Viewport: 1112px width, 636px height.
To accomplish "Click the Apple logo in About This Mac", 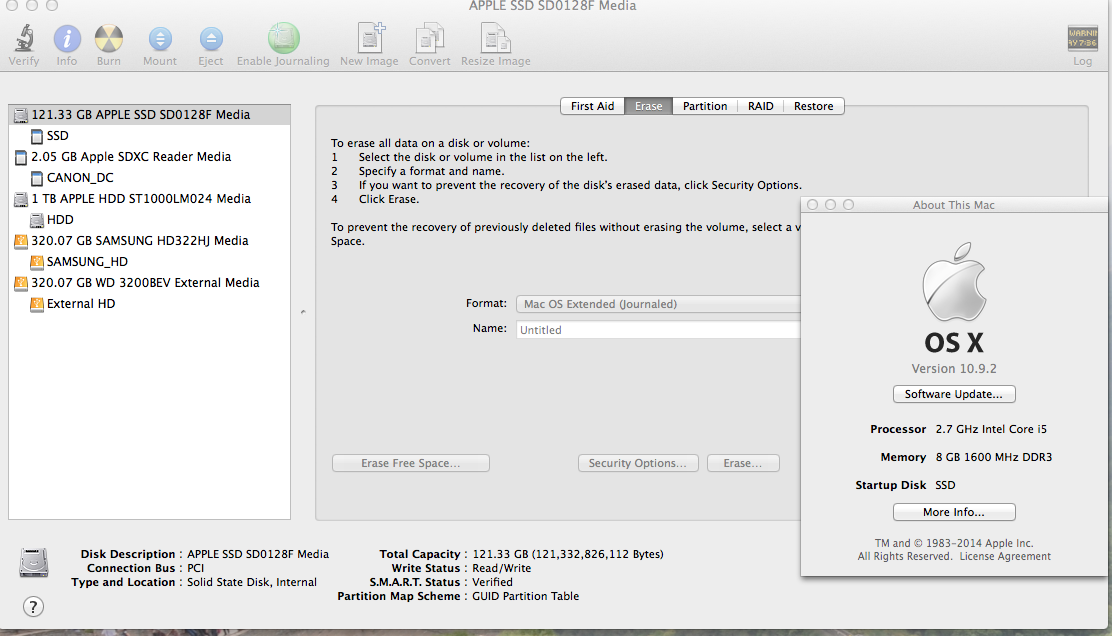I will click(x=954, y=281).
